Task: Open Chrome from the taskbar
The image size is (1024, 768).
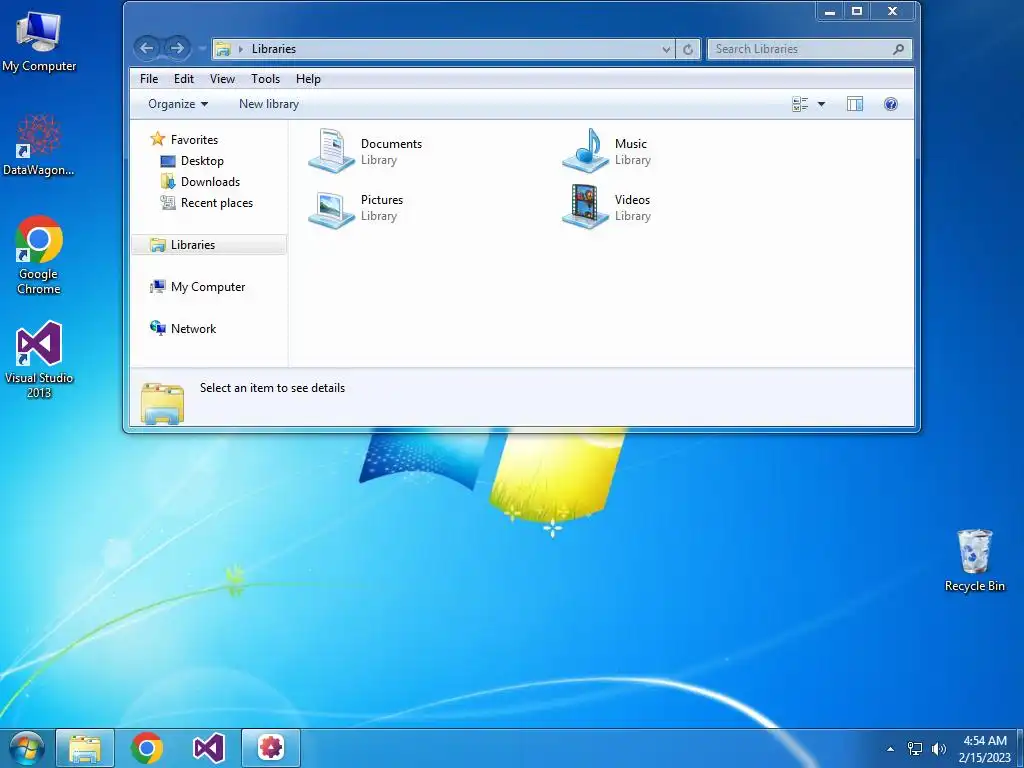Action: [x=147, y=748]
